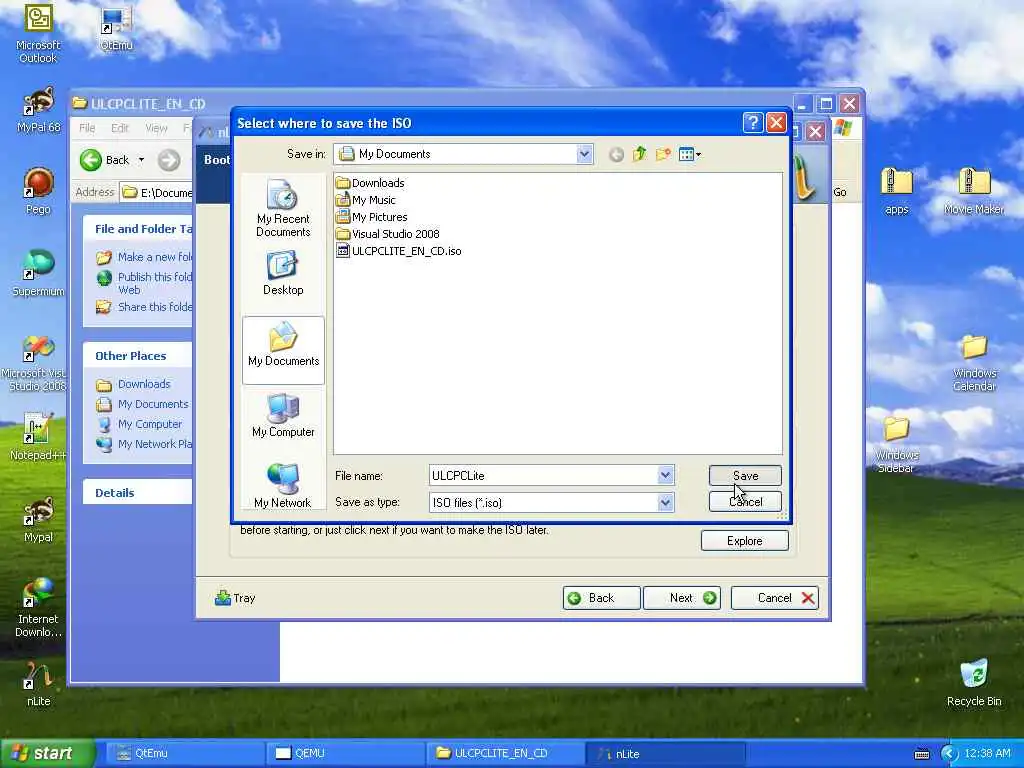Viewport: 1024px width, 768px height.
Task: Open Windows Sidebar desktop folder
Action: click(x=896, y=445)
